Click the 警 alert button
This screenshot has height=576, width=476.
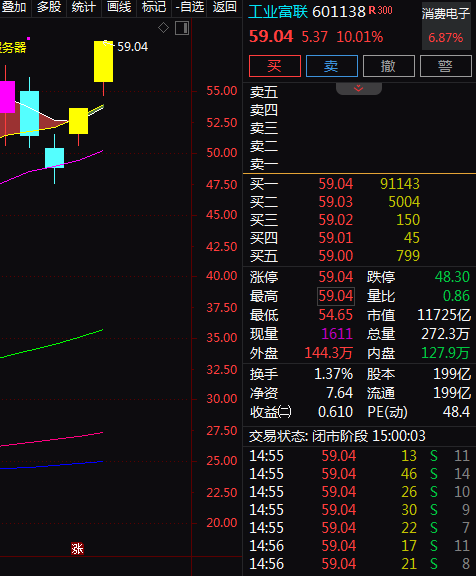[446, 66]
